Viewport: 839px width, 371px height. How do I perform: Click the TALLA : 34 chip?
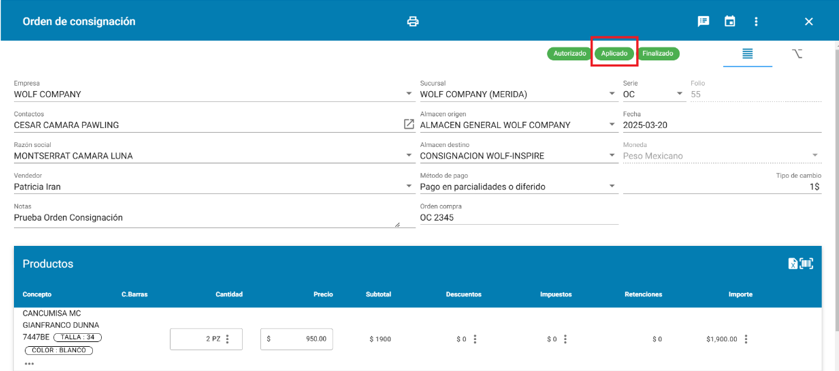[78, 337]
